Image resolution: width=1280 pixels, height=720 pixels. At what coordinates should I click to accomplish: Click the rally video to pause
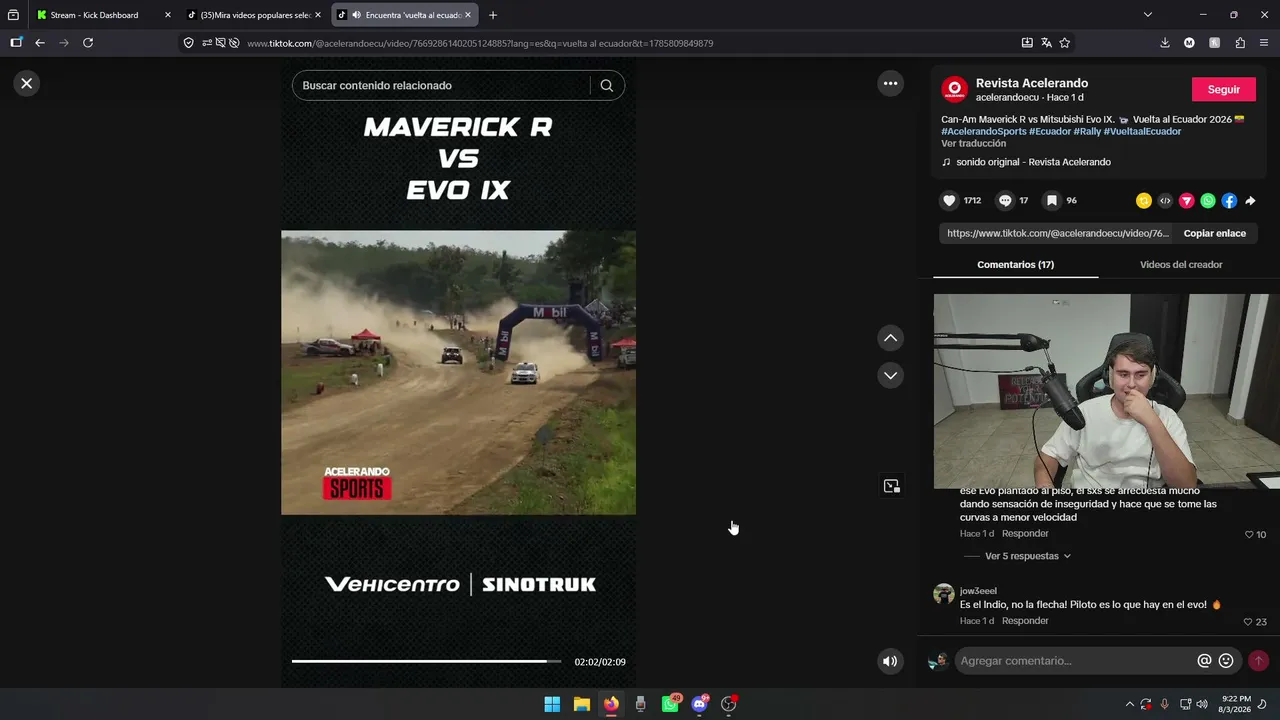pos(458,373)
